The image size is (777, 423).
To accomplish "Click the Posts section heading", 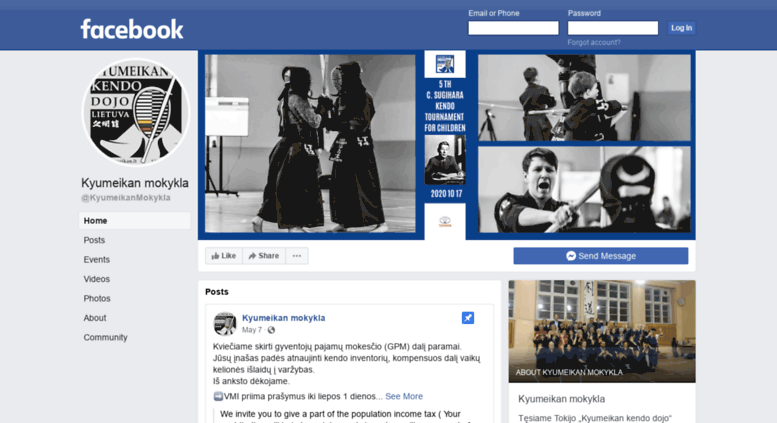I will [x=217, y=292].
